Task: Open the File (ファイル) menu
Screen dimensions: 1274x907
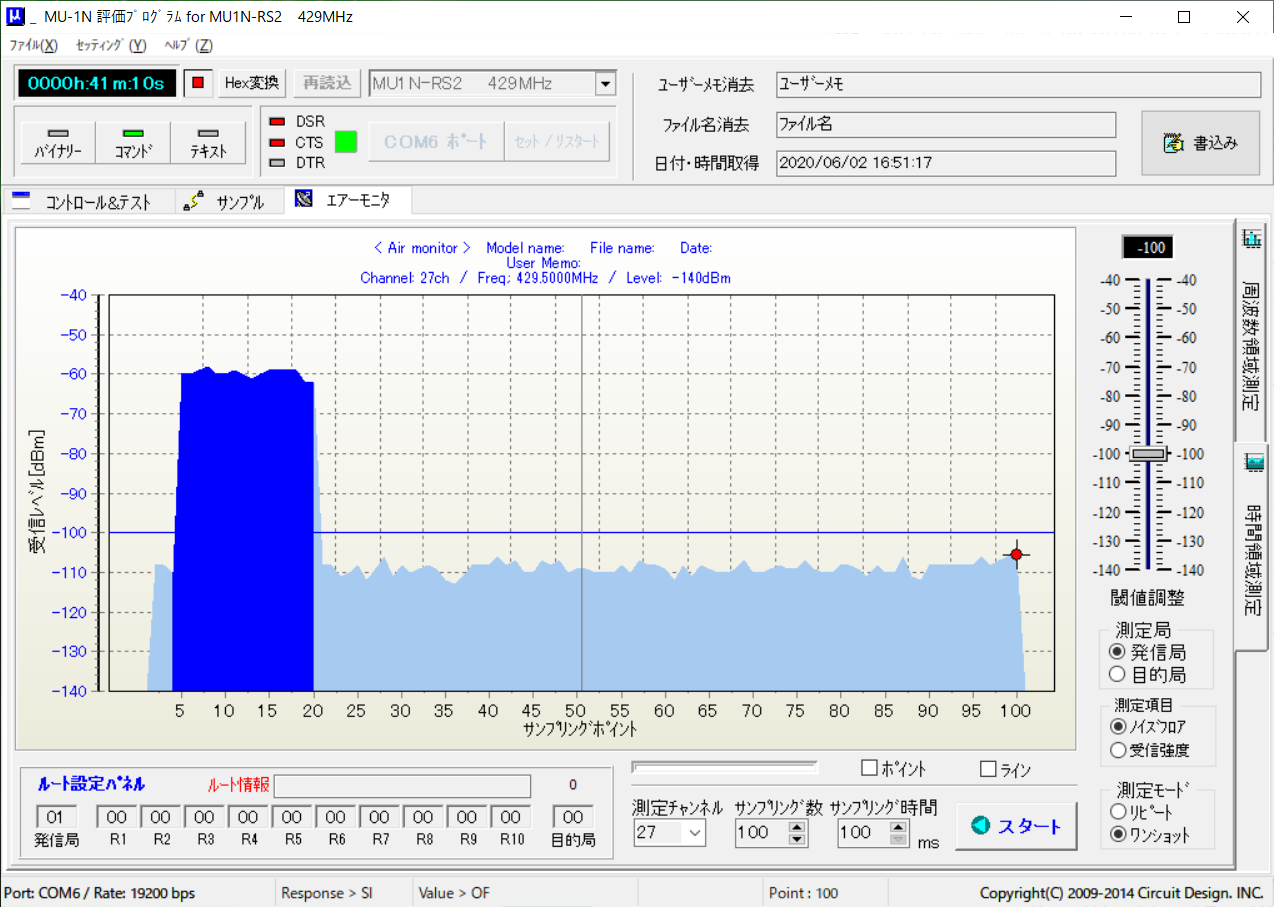Action: [x=33, y=45]
